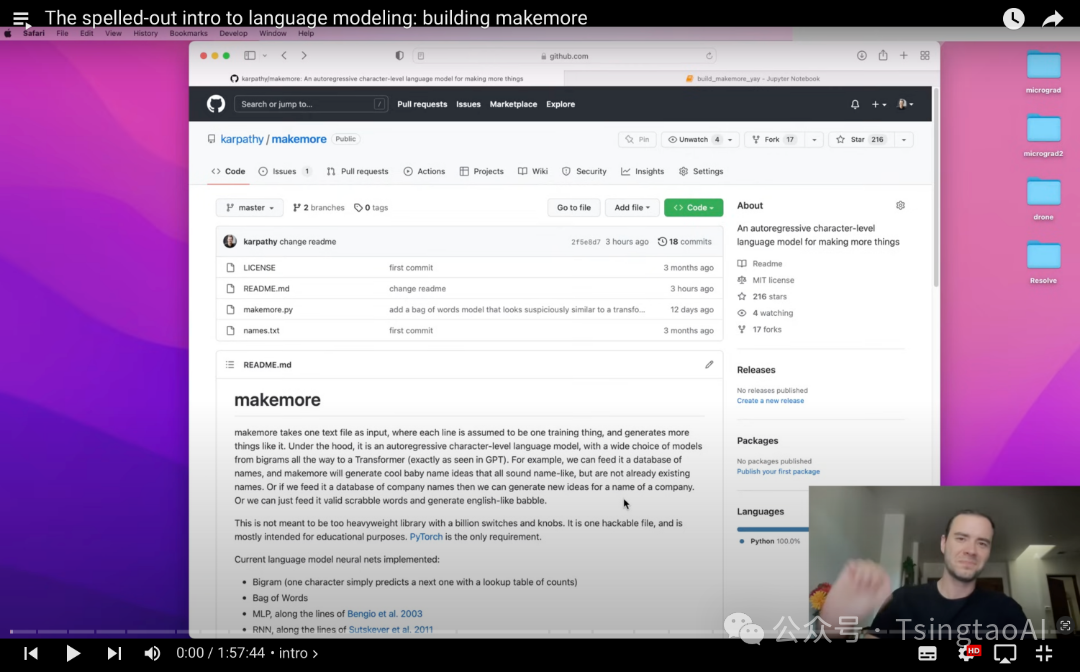This screenshot has height=672, width=1080.
Task: Click the AirPlay cast icon
Action: 1005,653
